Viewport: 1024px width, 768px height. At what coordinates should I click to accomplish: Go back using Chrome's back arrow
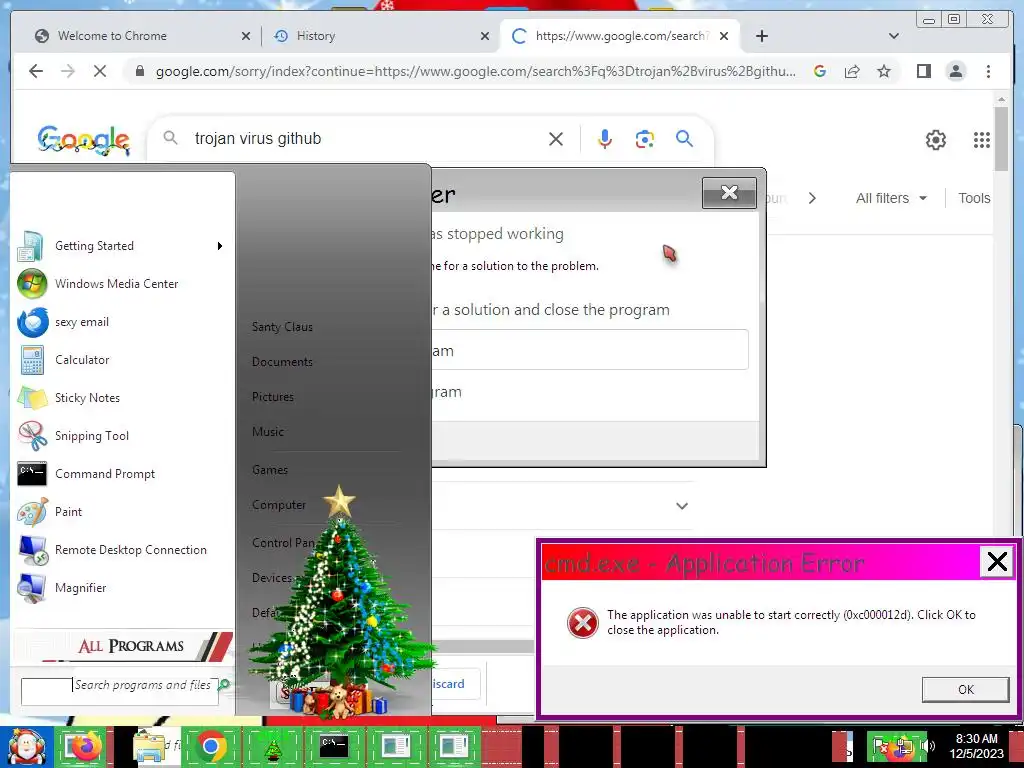point(36,71)
